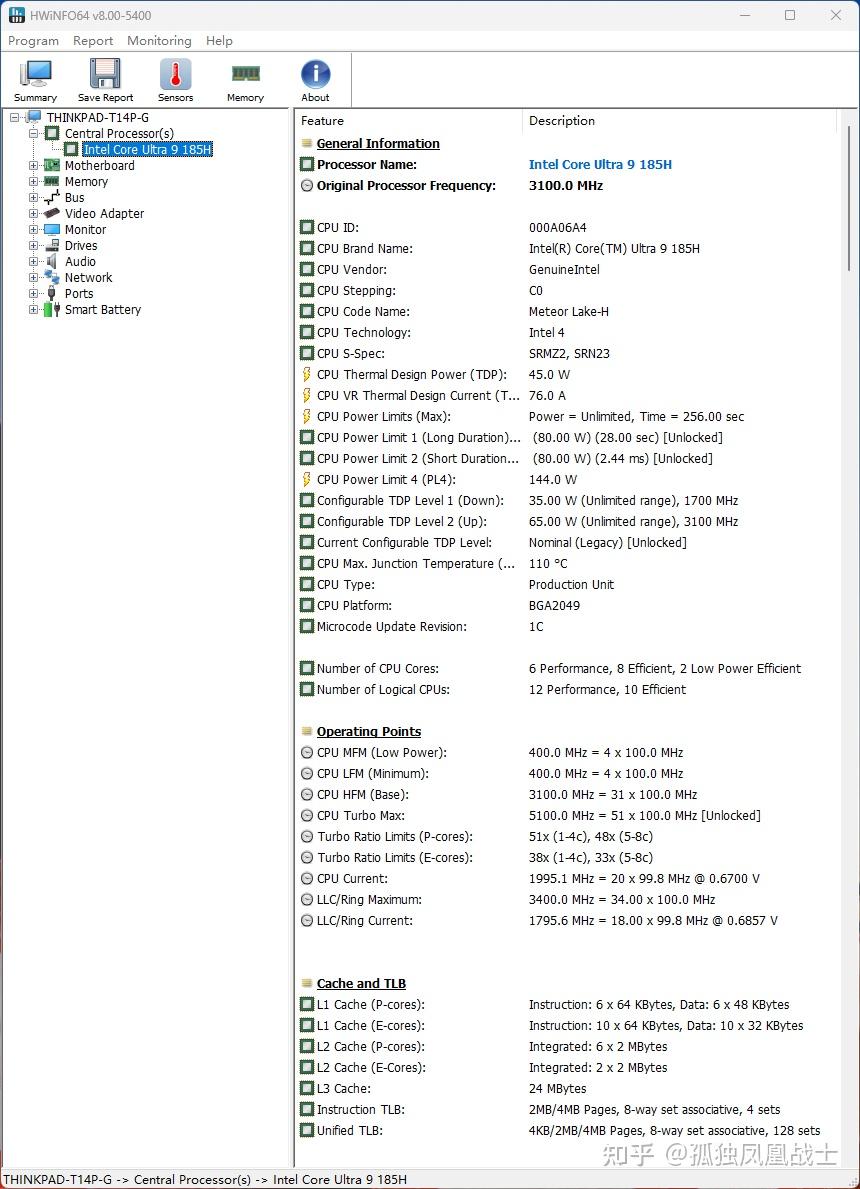Click the Audio speaker icon in tree
Viewport: 860px width, 1189px height.
pyautogui.click(x=52, y=262)
